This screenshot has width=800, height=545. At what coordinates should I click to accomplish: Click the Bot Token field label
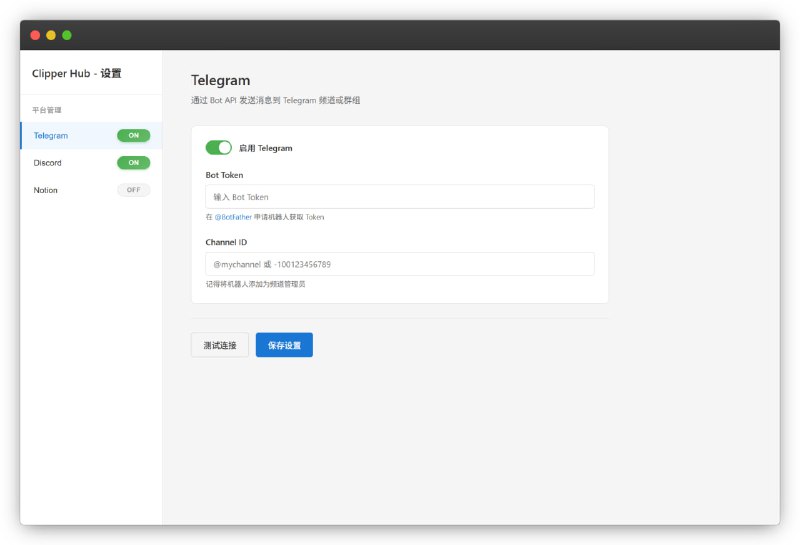pyautogui.click(x=224, y=175)
